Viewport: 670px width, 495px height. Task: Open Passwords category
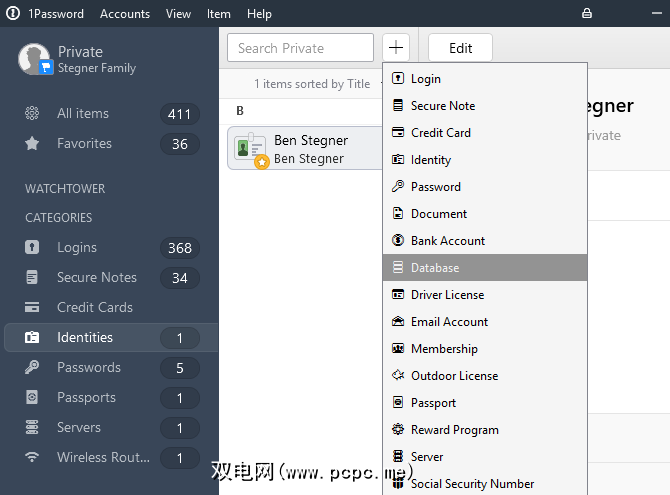(x=111, y=368)
